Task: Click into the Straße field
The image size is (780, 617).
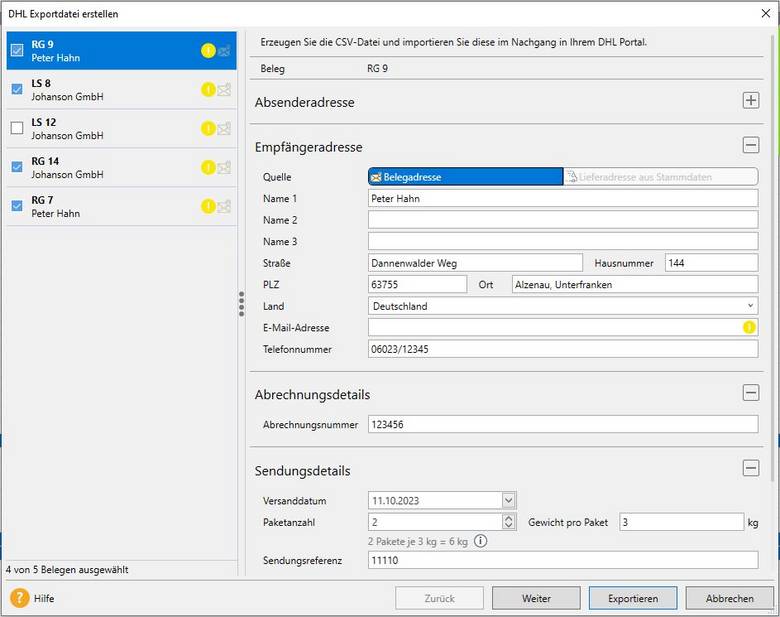Action: point(475,263)
